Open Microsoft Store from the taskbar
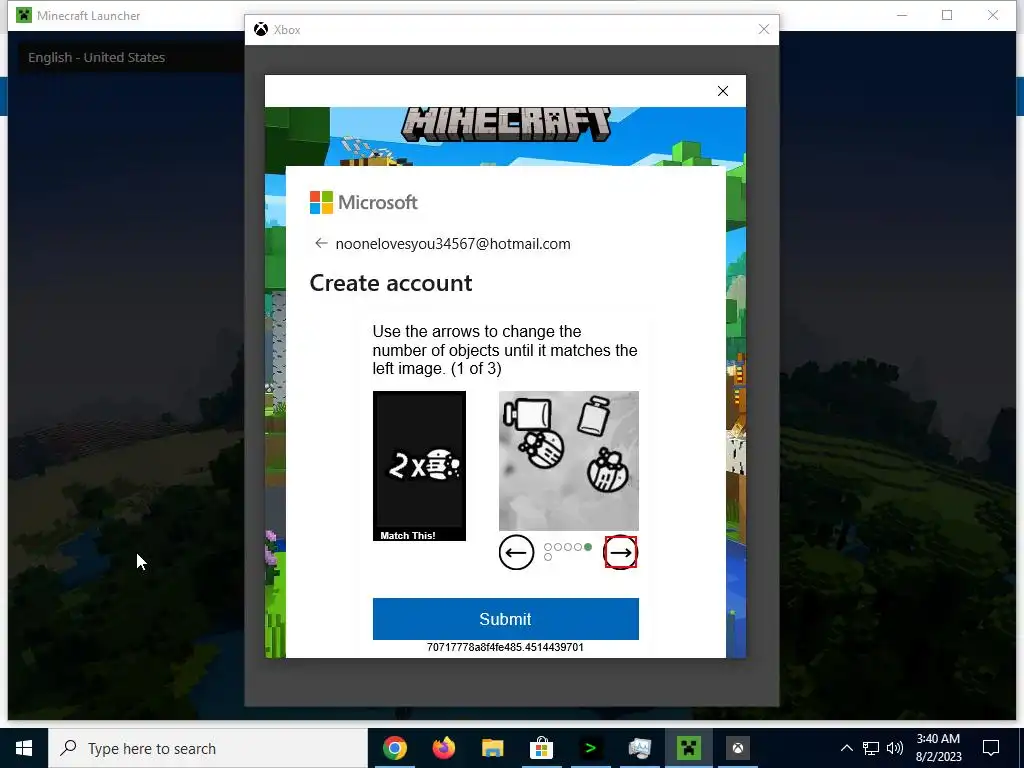Image resolution: width=1024 pixels, height=768 pixels. (x=541, y=748)
